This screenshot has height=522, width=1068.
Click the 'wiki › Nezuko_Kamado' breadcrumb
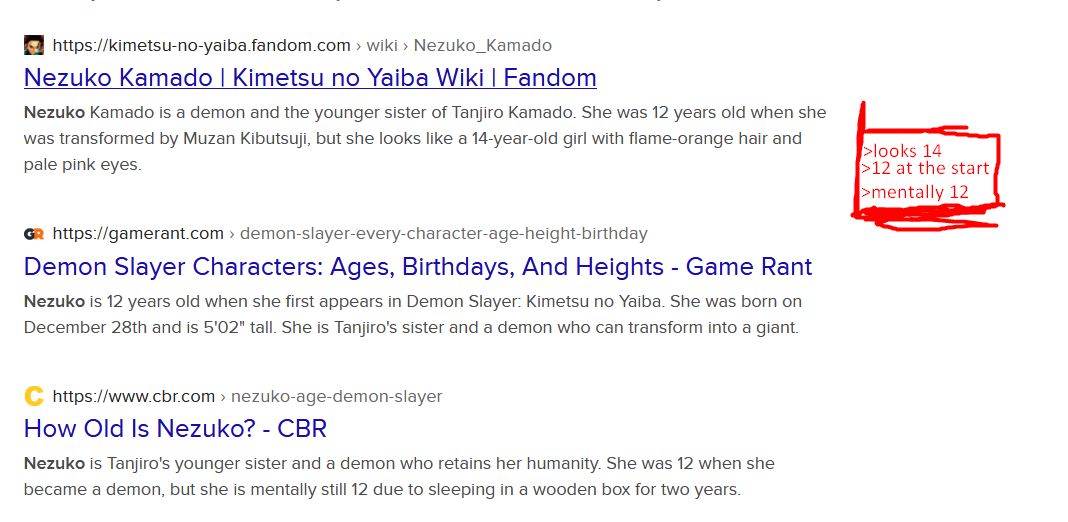459,45
